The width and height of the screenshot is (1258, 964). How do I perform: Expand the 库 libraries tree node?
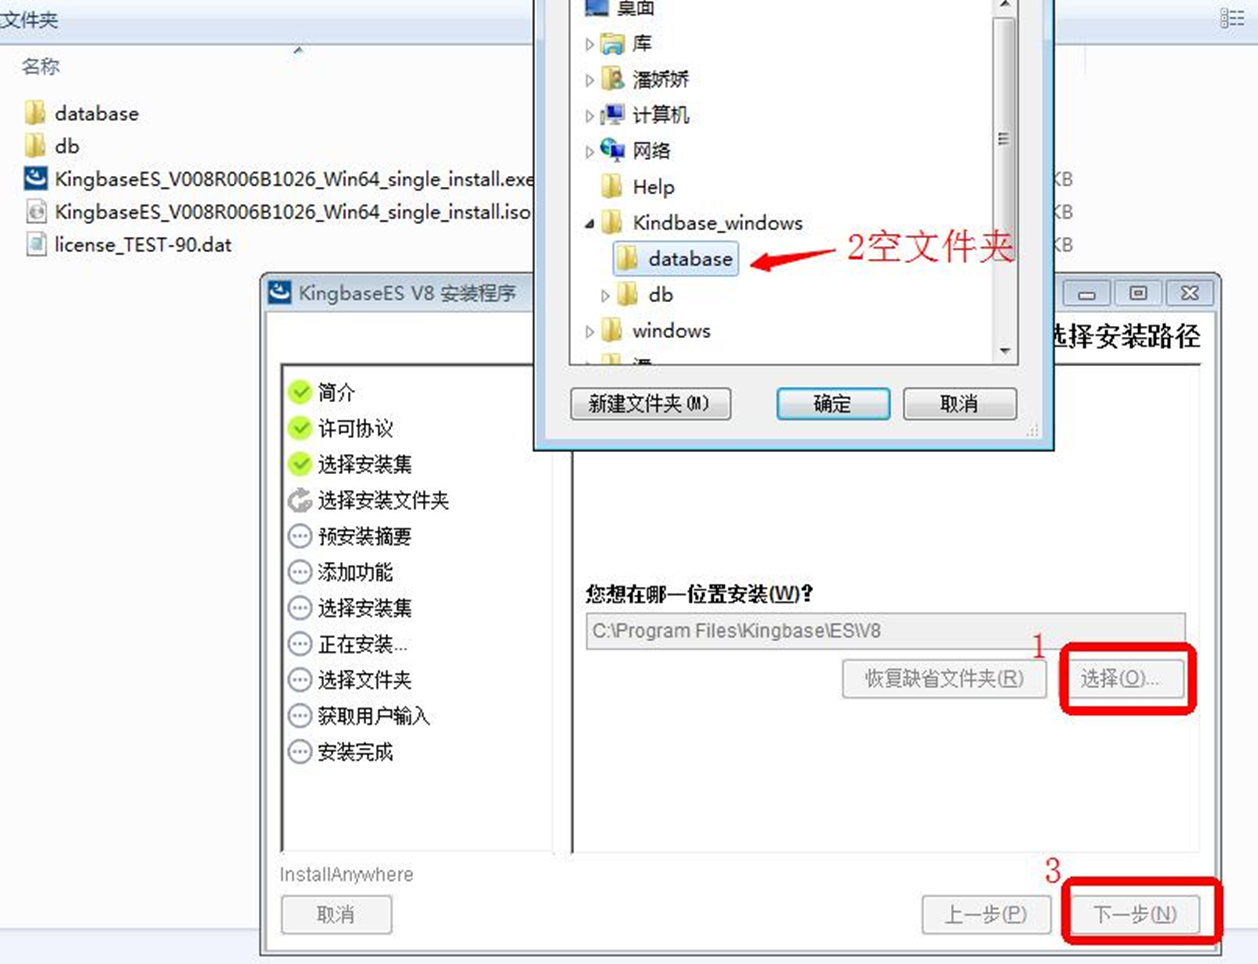coord(589,44)
